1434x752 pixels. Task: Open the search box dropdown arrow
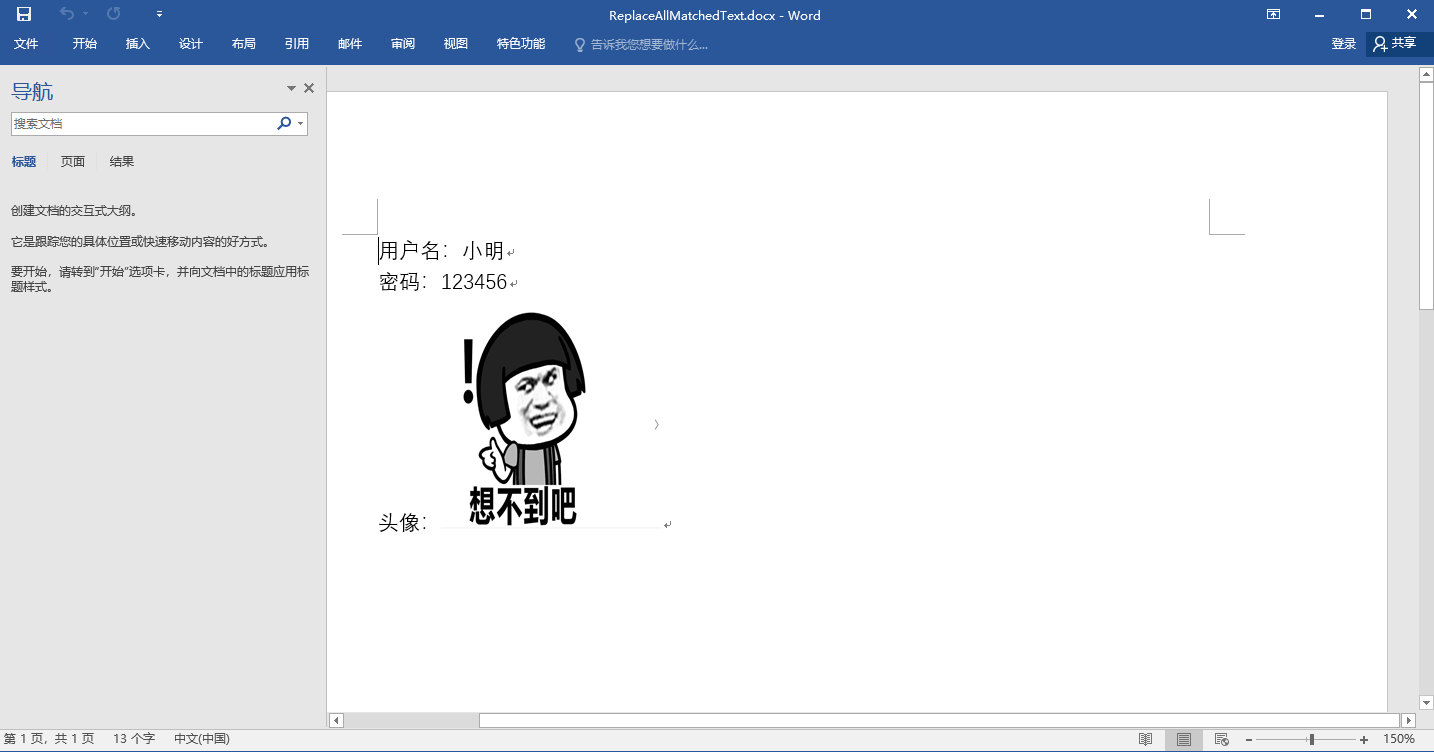[x=298, y=123]
